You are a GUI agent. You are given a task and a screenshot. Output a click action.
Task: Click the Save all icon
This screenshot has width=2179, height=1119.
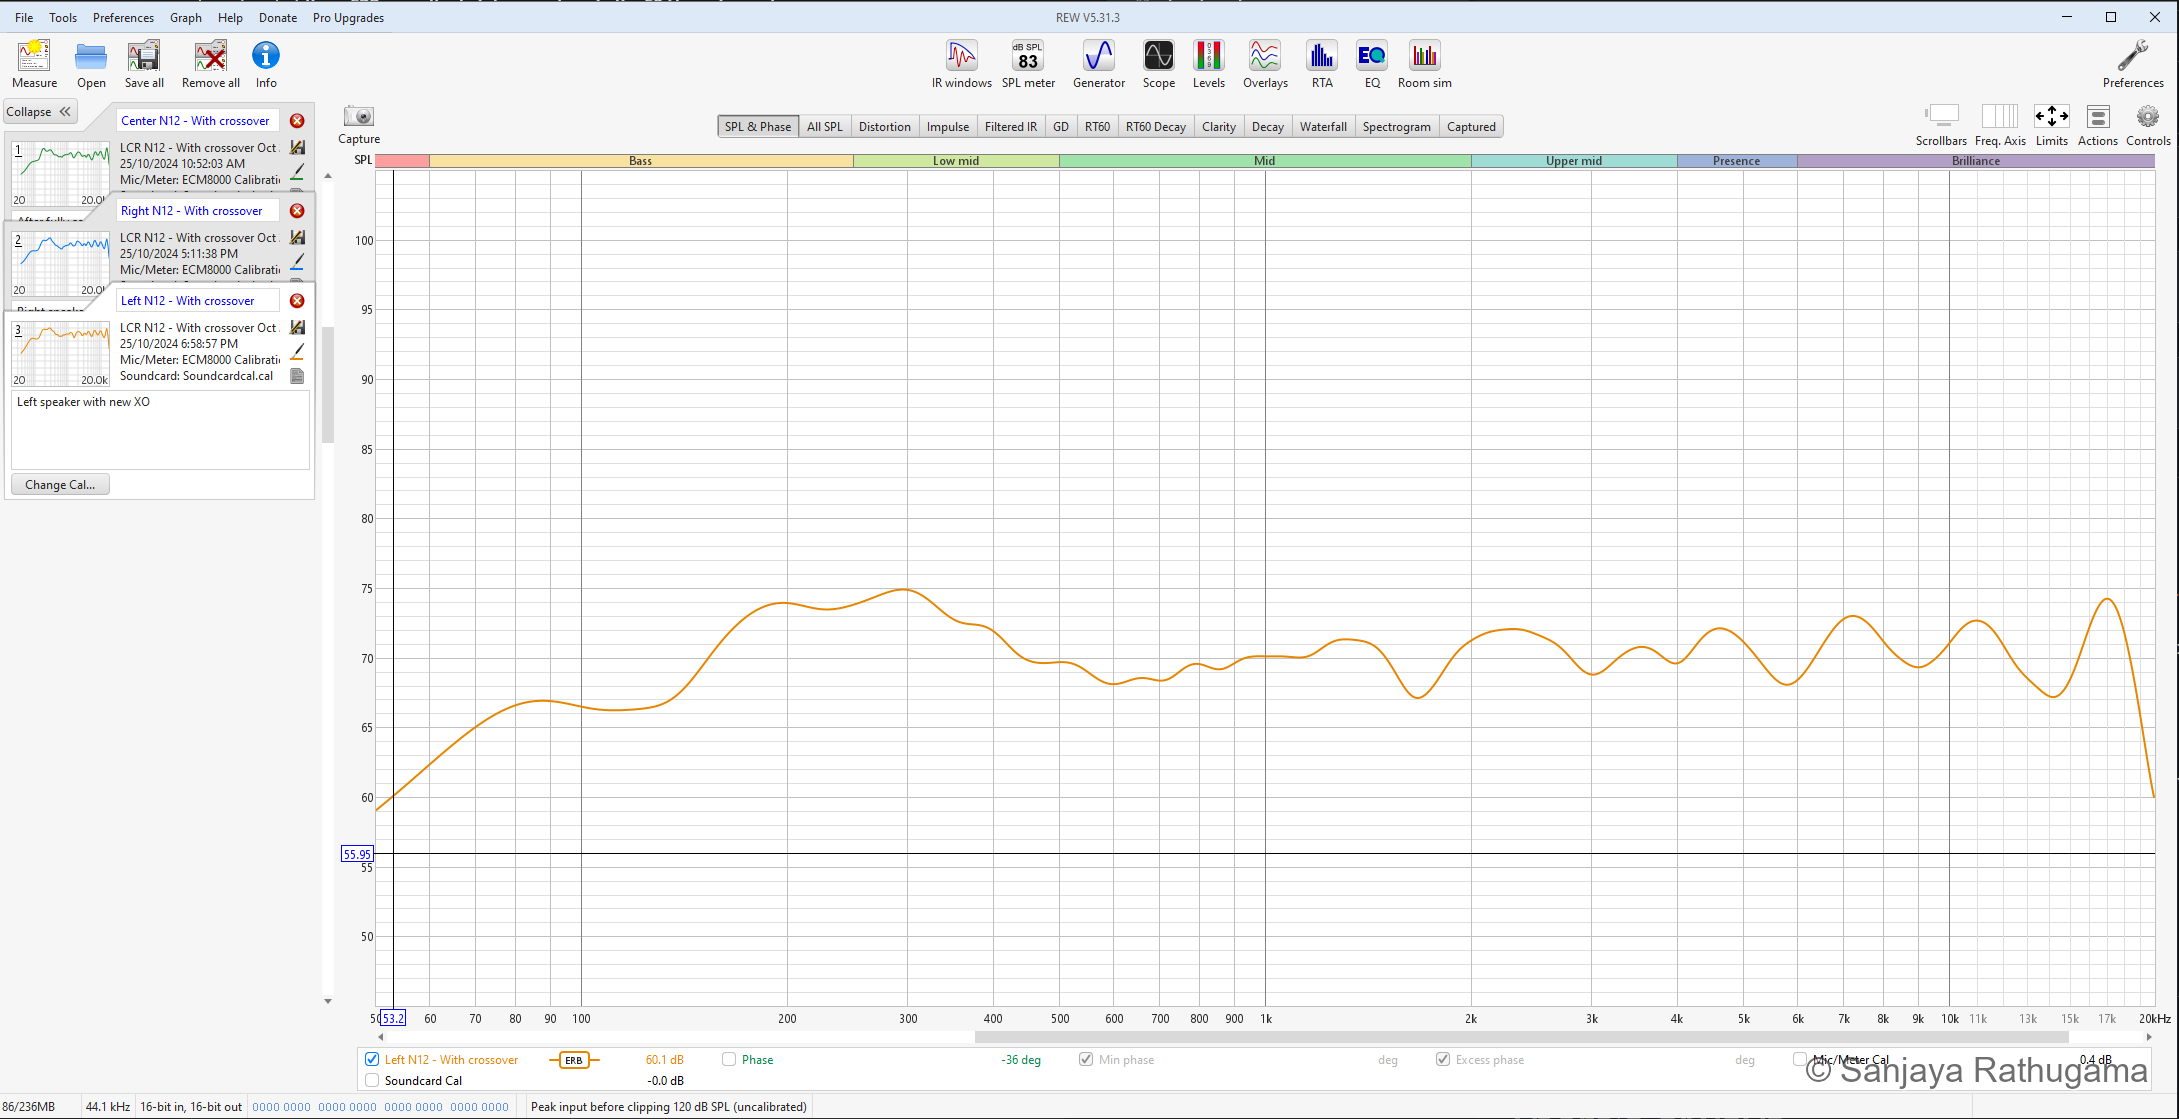pos(144,57)
